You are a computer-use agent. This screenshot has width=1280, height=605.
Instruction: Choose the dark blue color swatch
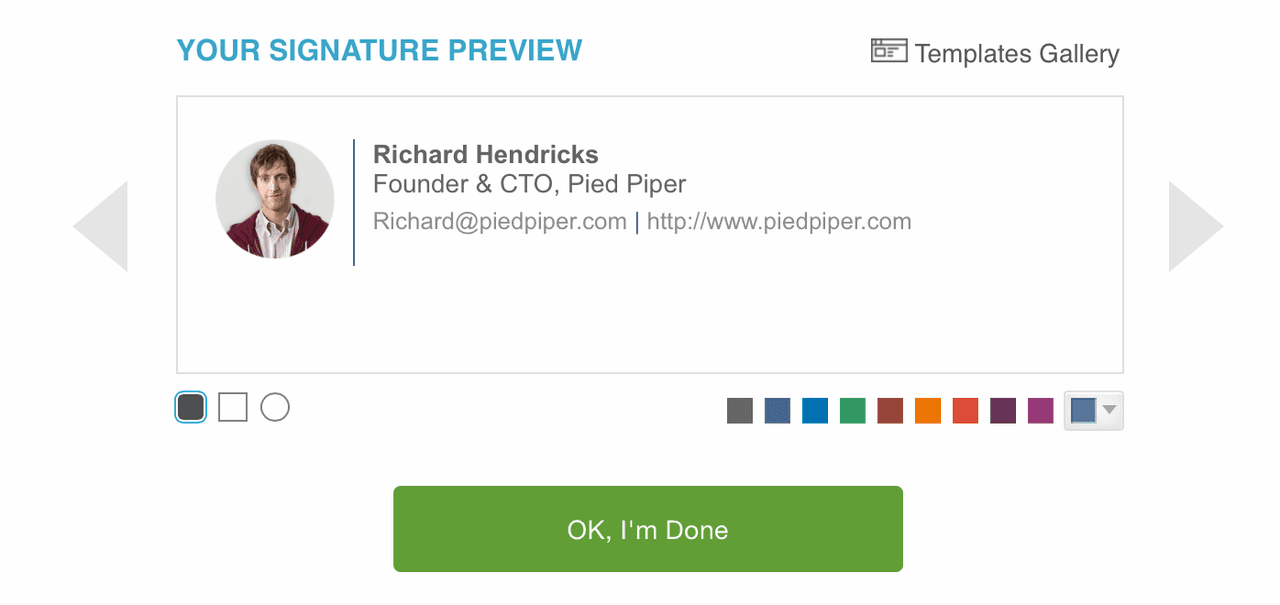click(777, 411)
